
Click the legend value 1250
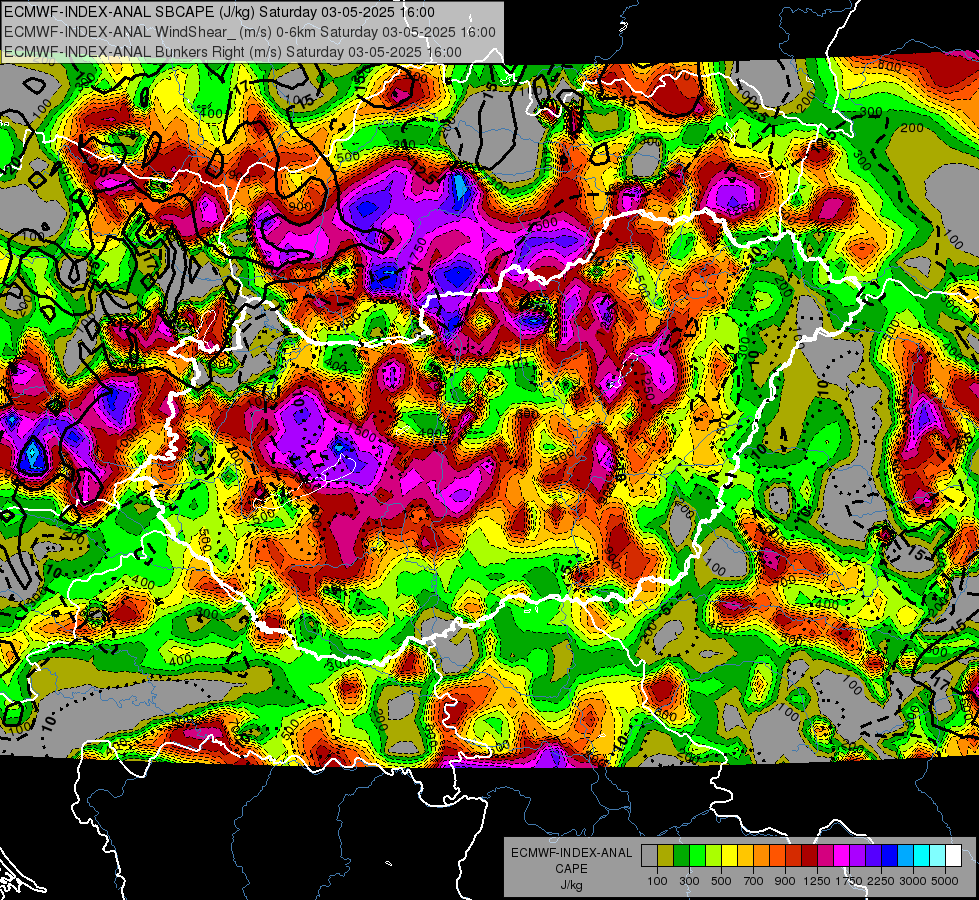[x=817, y=881]
